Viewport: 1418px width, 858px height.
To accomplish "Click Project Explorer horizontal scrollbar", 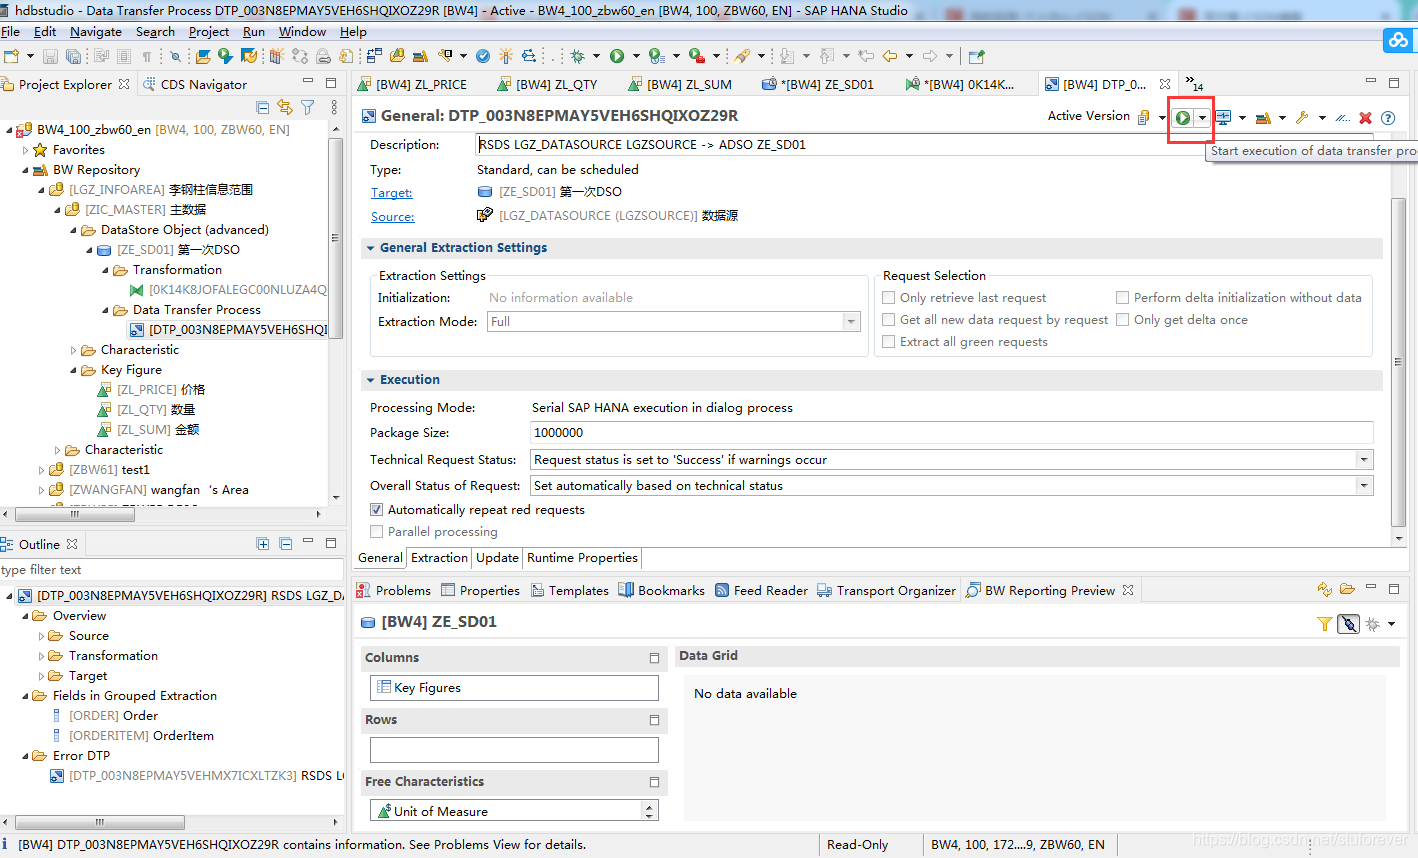I will pos(74,515).
